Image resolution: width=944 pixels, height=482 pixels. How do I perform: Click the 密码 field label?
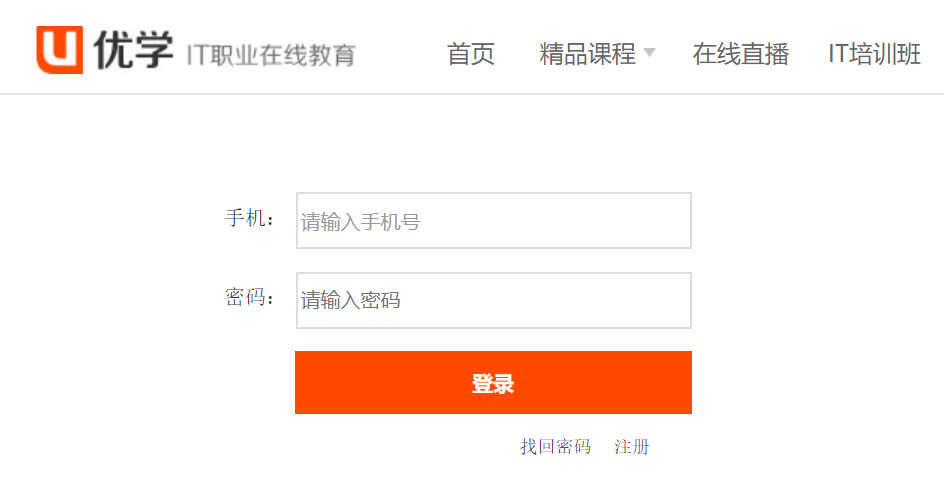[250, 297]
